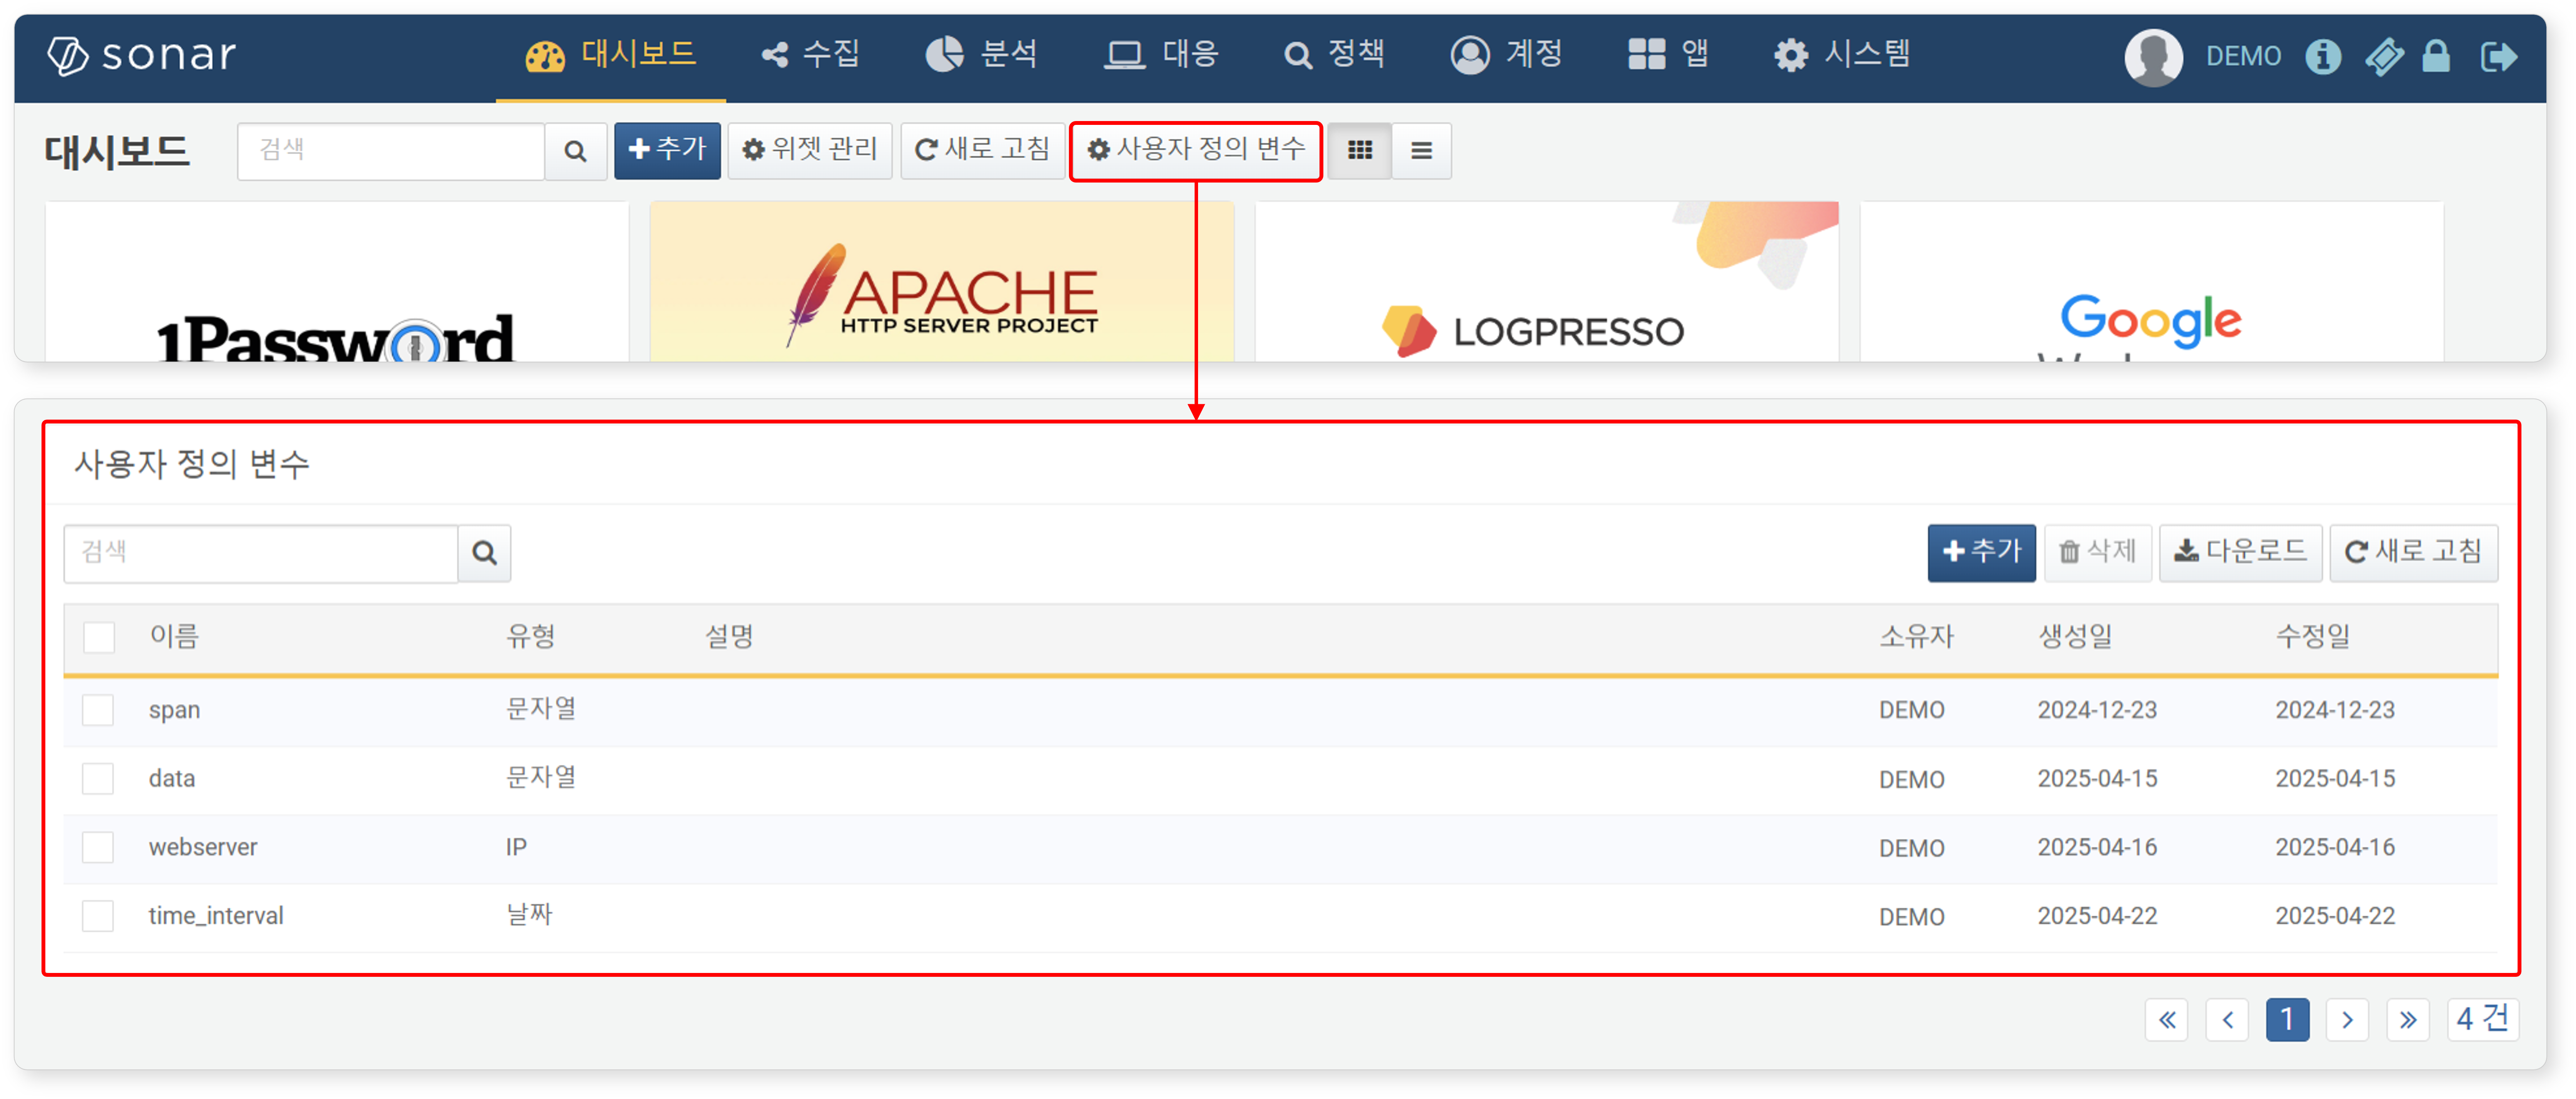Click the dashboard 추가 button
The height and width of the screenshot is (1099, 2576).
667,151
